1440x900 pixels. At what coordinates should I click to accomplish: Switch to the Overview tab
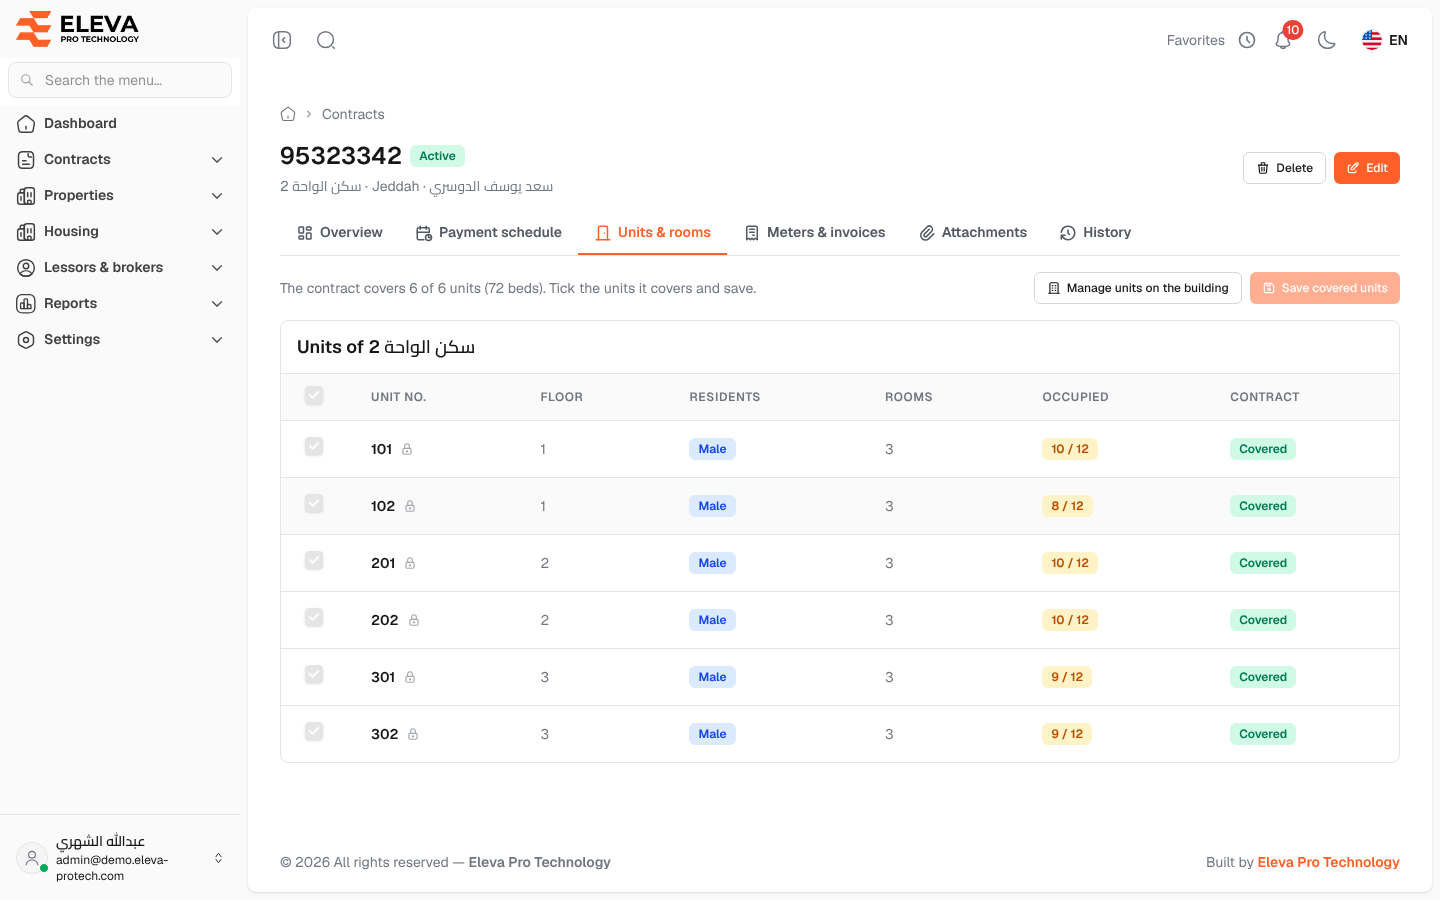[x=340, y=232]
